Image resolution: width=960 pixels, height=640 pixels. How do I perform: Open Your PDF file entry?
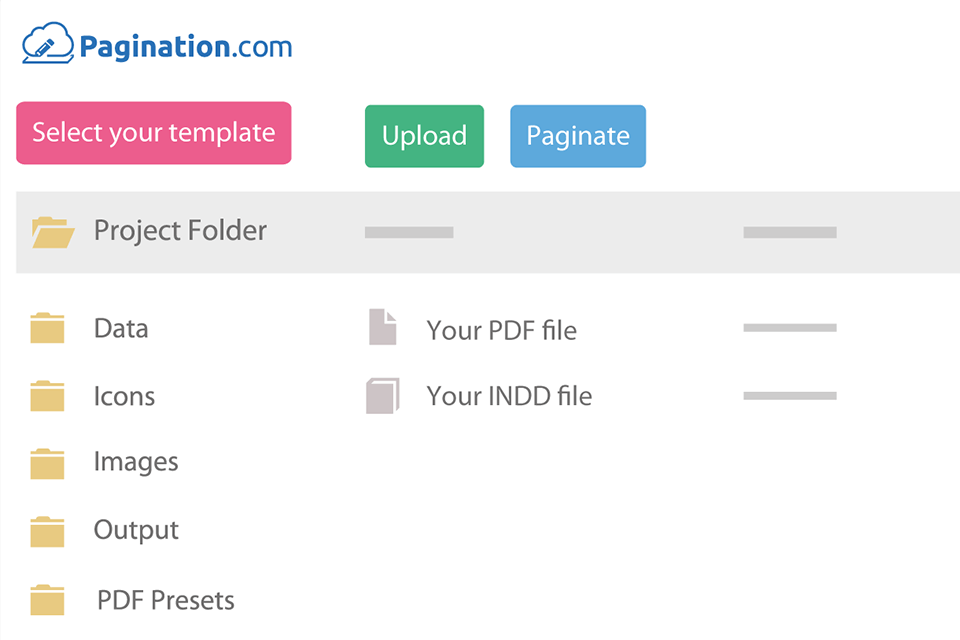[x=501, y=330]
